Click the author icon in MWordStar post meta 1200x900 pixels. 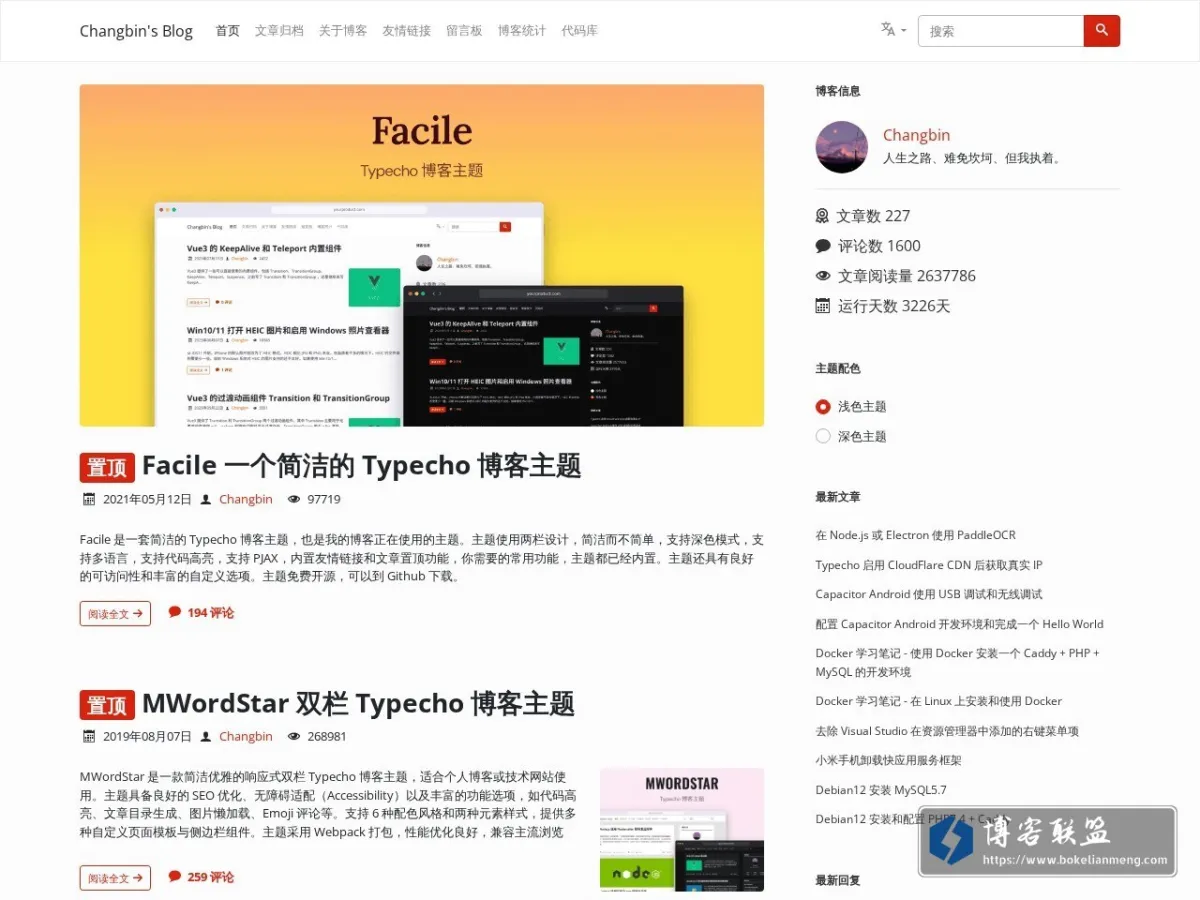[206, 736]
